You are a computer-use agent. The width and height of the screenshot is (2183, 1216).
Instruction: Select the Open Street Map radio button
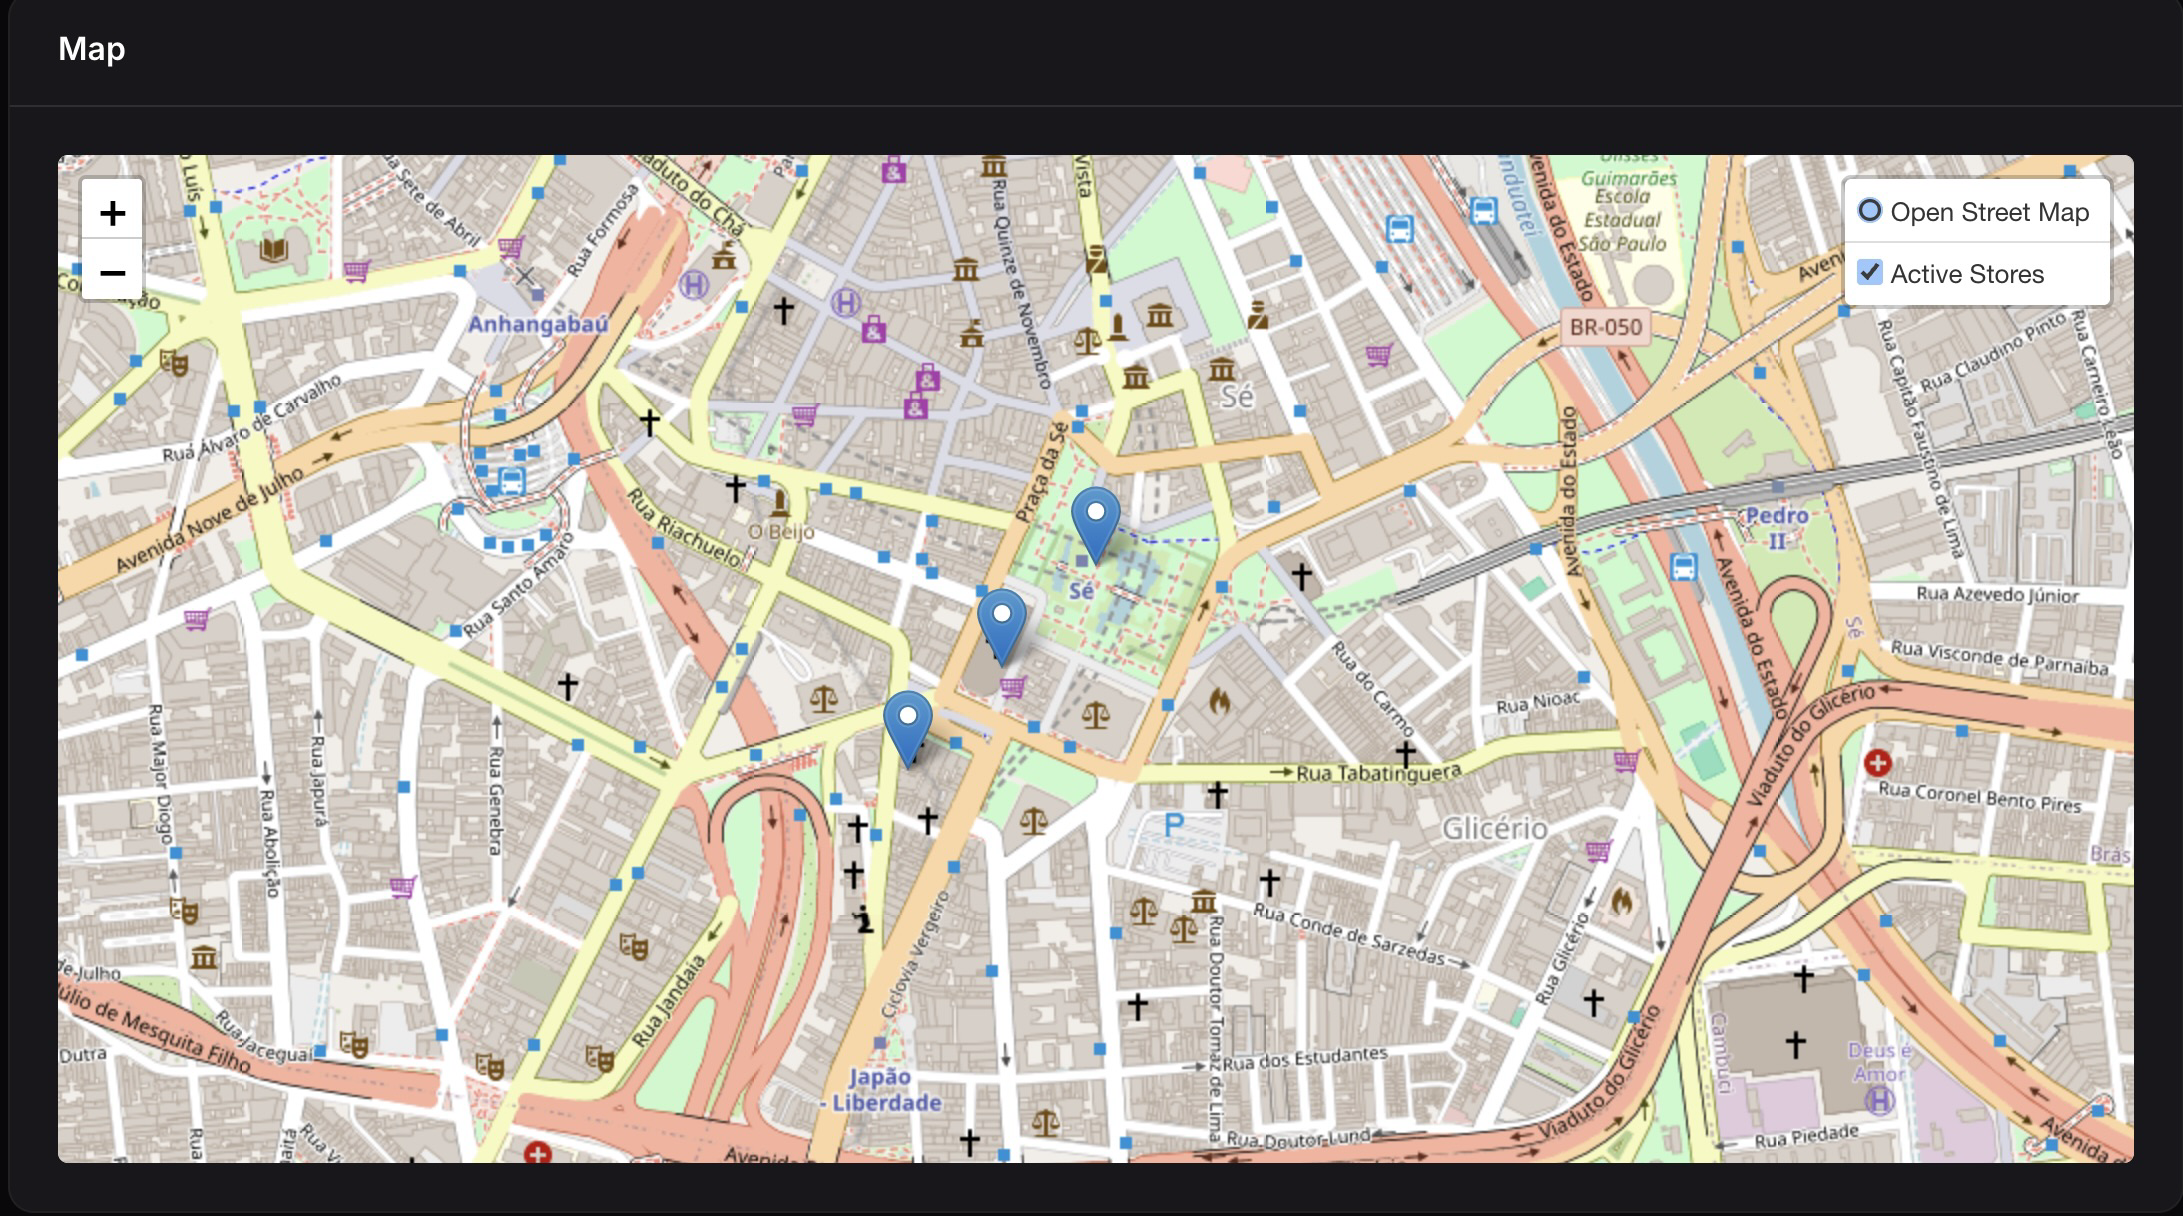click(1869, 211)
